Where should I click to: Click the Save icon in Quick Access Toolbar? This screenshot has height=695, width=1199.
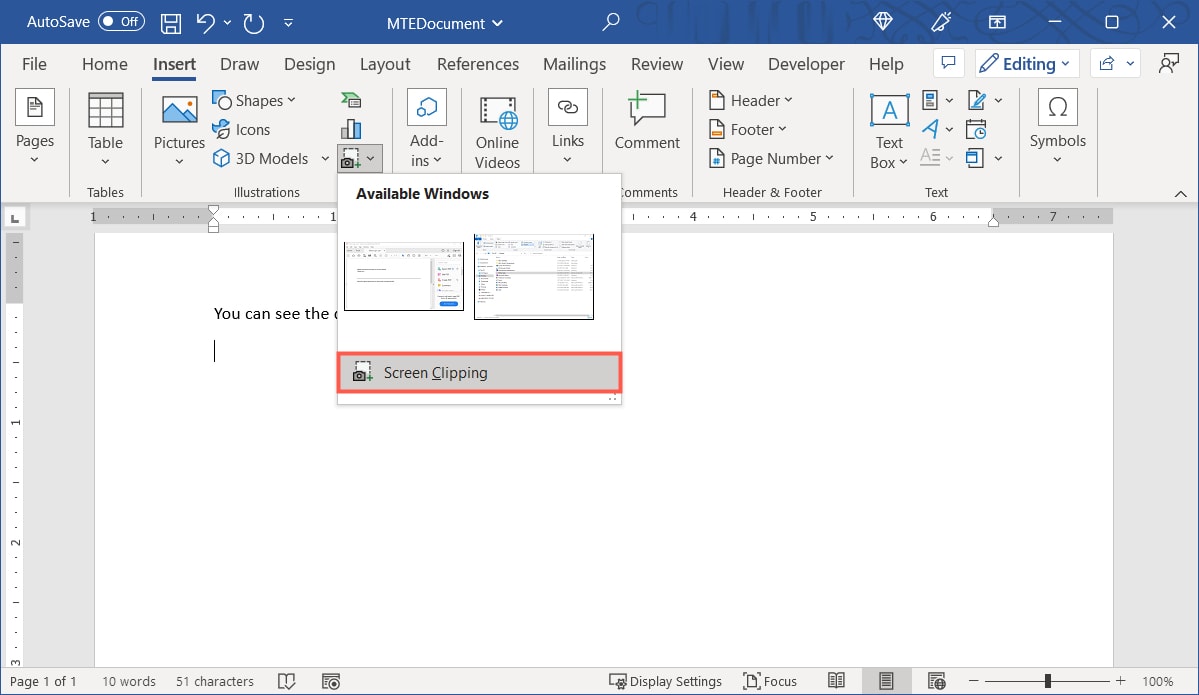point(170,22)
